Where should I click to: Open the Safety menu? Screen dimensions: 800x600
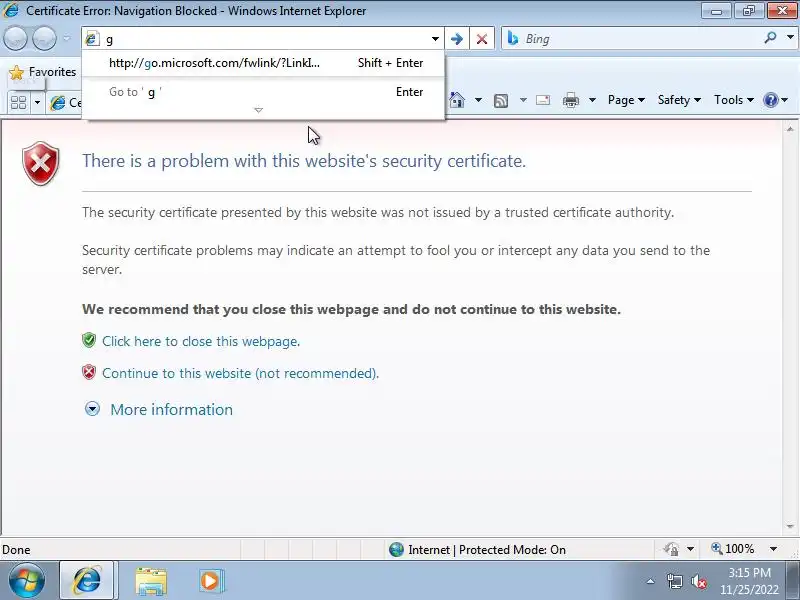[x=679, y=100]
